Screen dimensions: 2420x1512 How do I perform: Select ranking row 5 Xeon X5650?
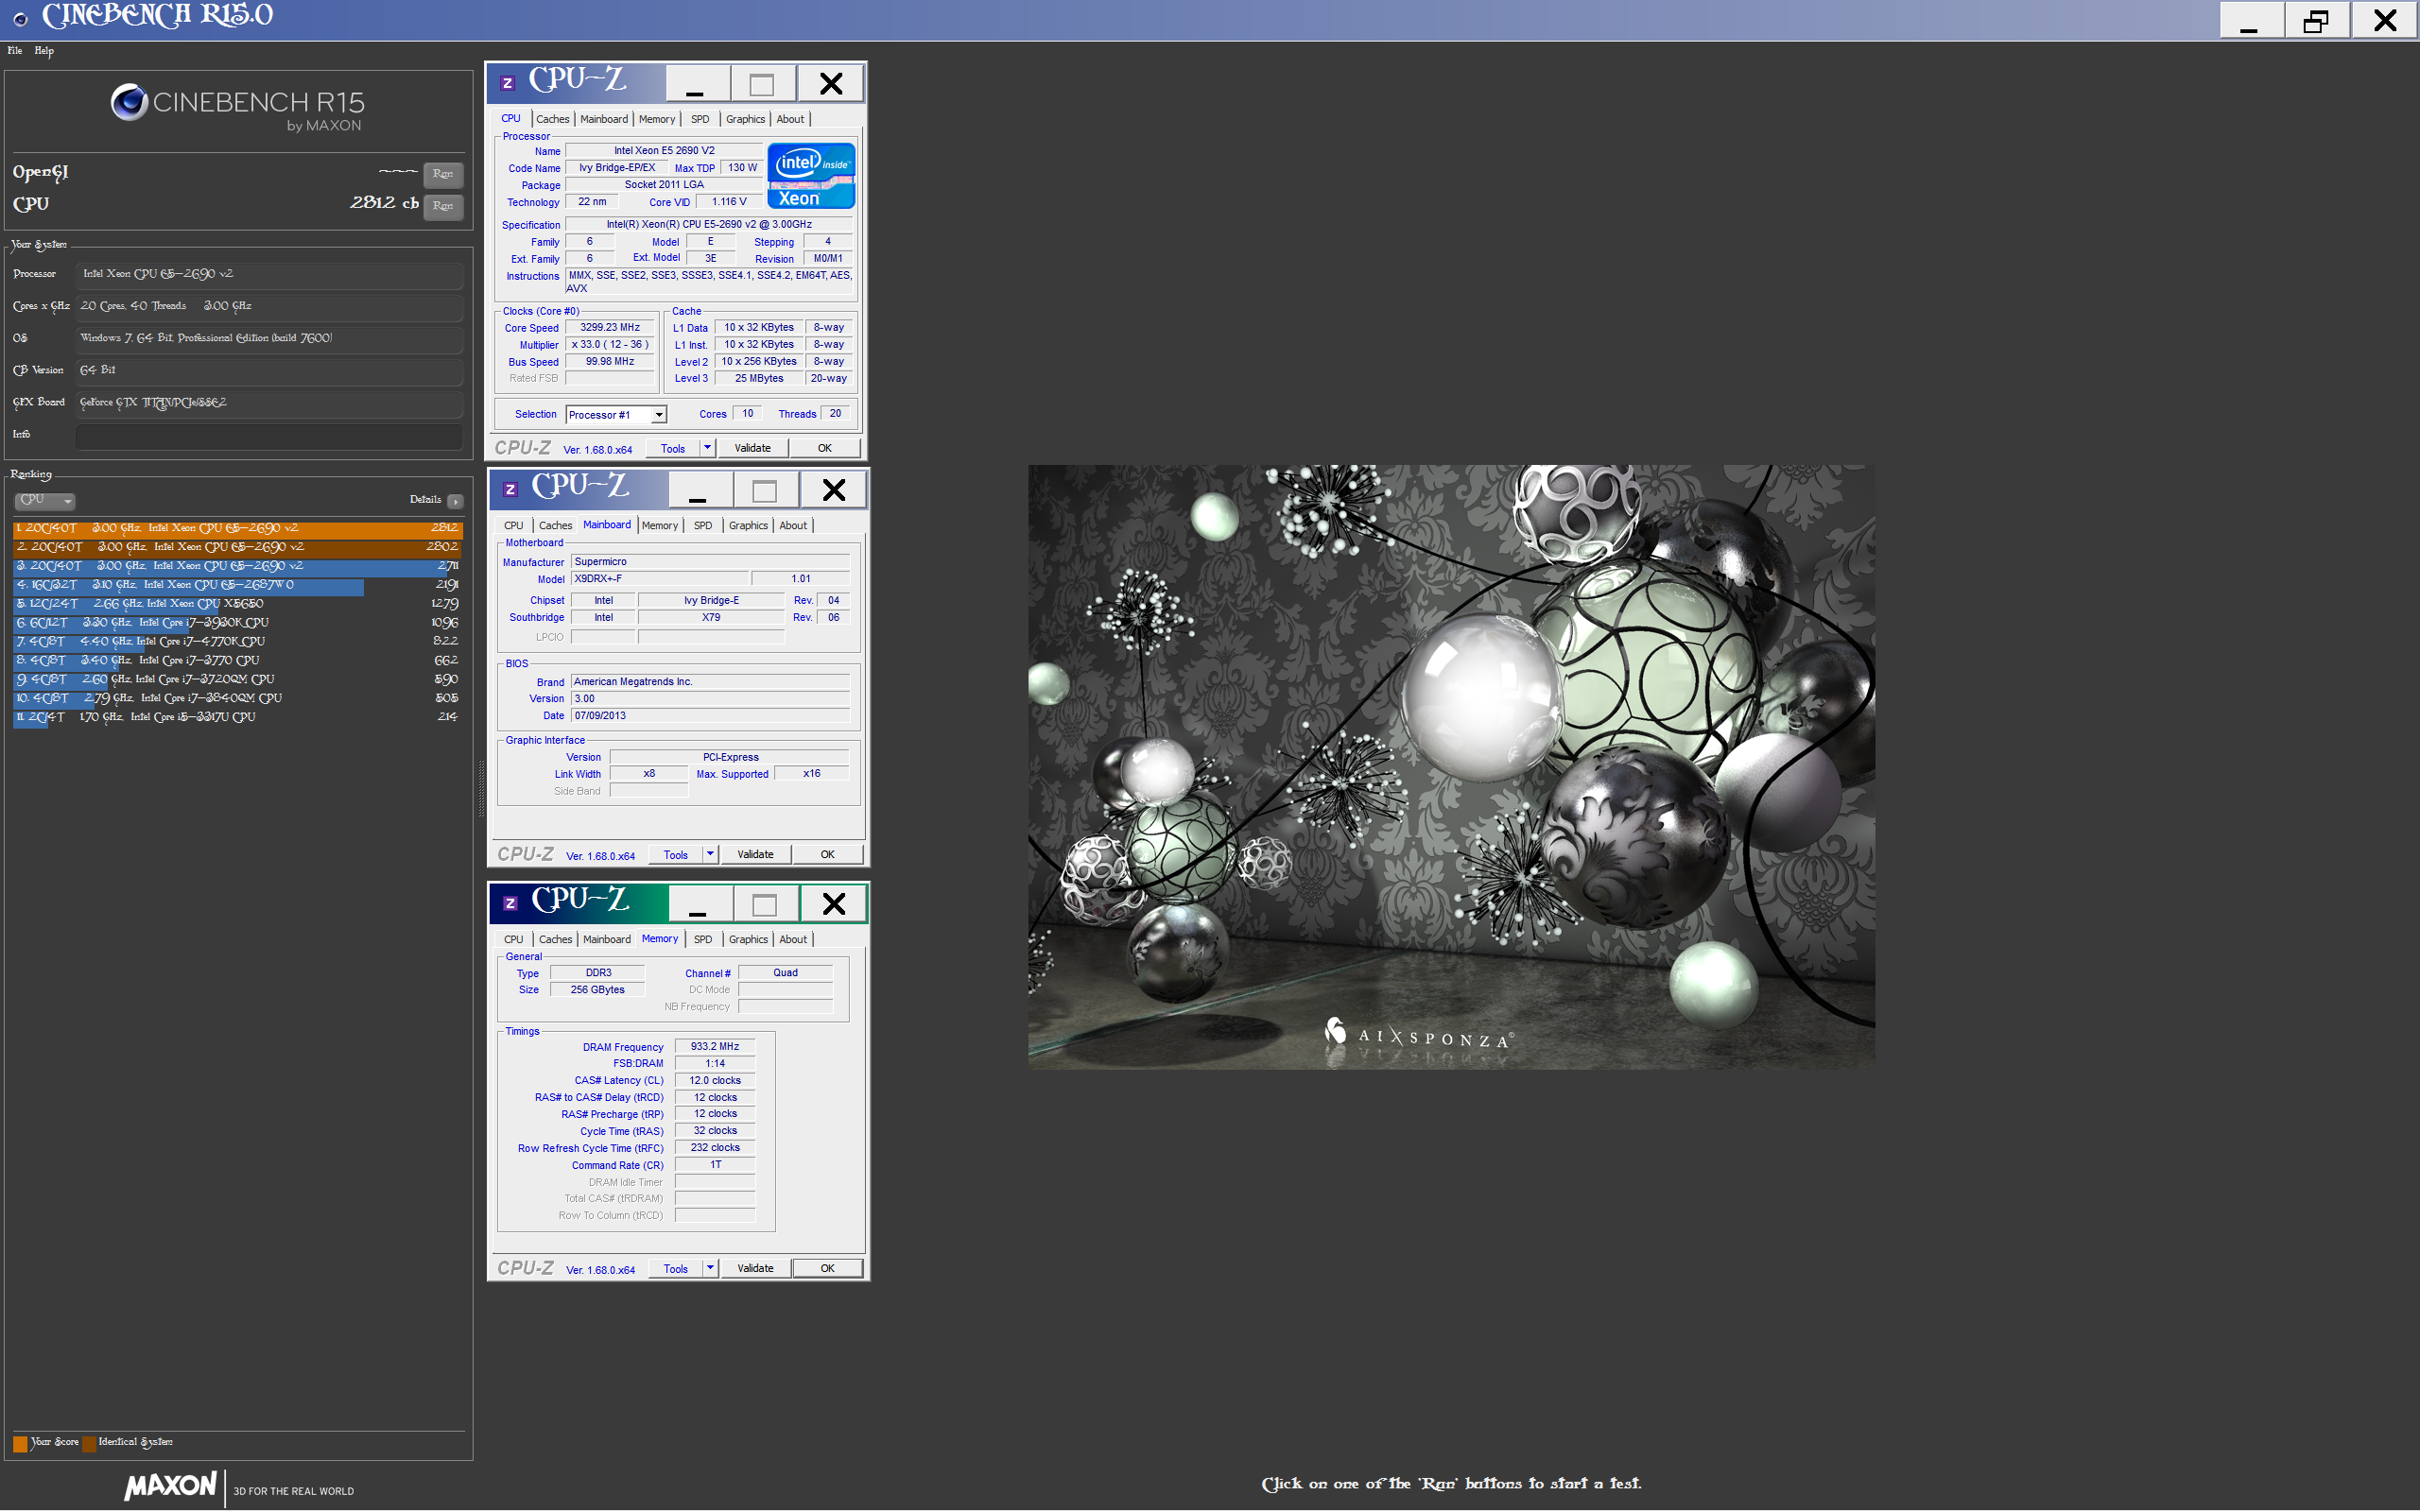238,604
